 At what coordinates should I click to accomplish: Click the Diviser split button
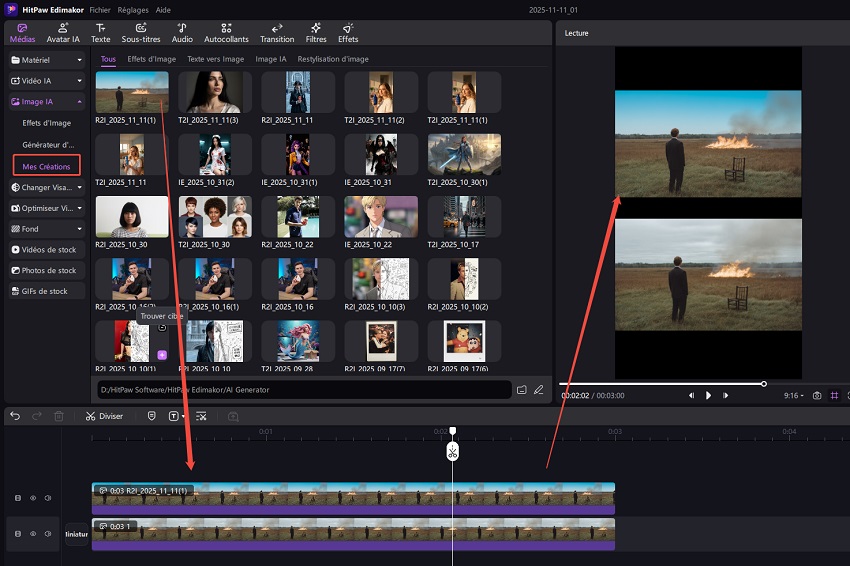click(x=104, y=416)
